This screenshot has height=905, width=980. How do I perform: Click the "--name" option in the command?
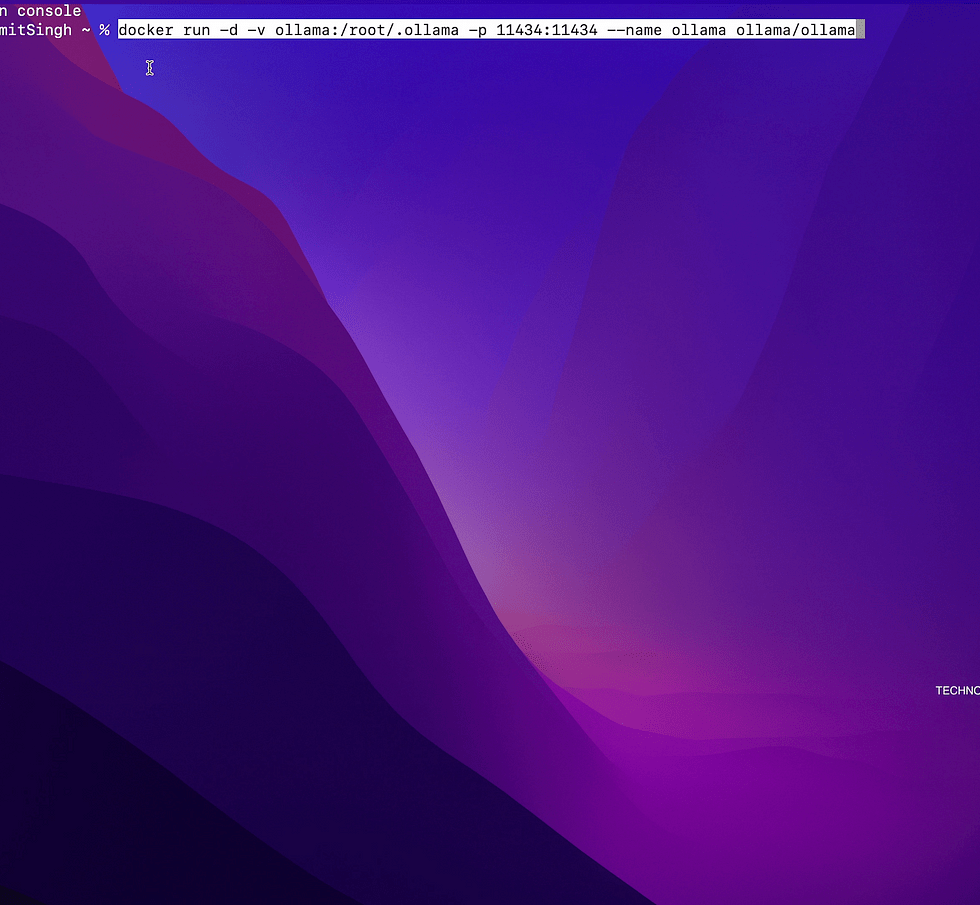(635, 30)
